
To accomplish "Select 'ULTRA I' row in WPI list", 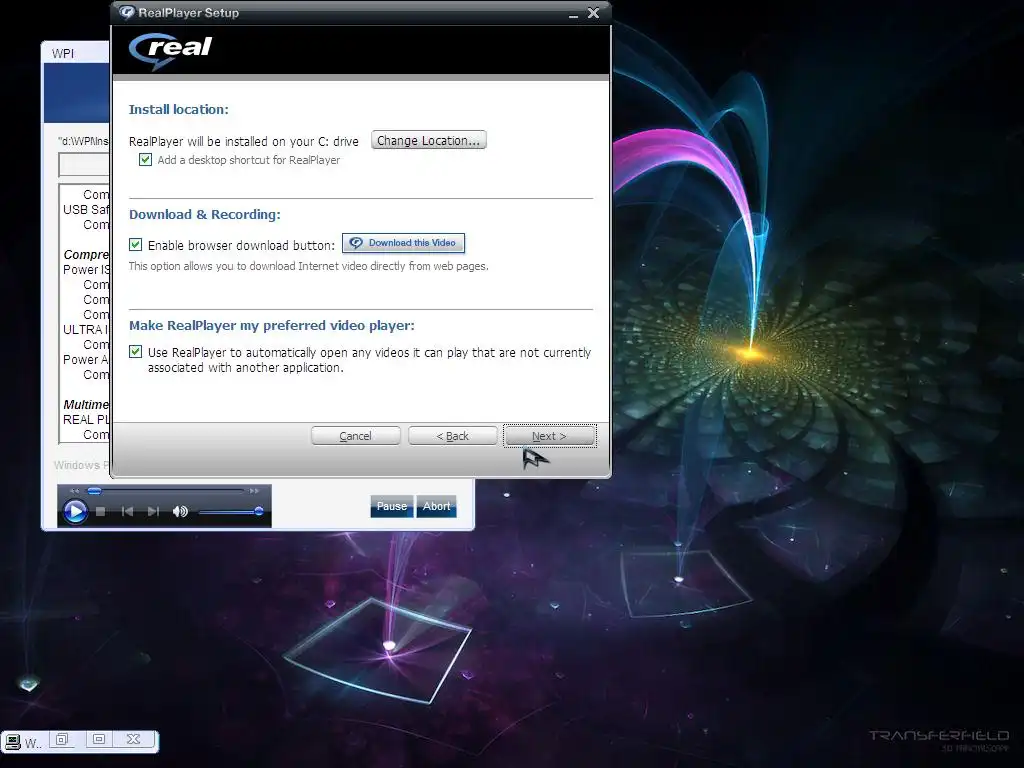I will 86,330.
